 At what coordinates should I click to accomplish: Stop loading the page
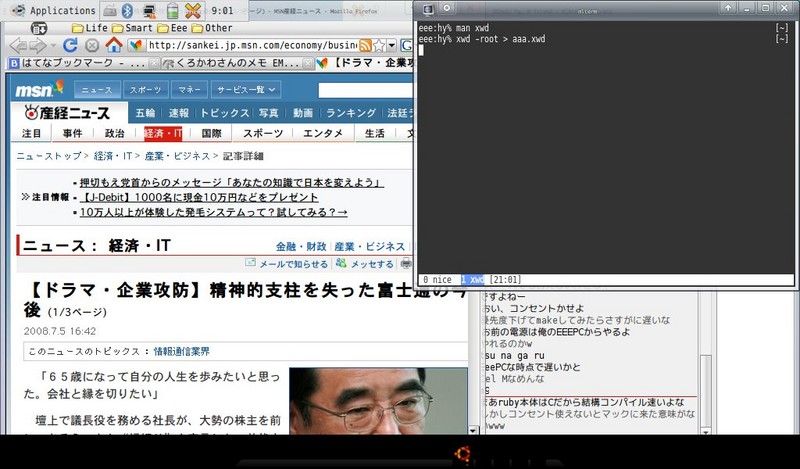pyautogui.click(x=92, y=46)
